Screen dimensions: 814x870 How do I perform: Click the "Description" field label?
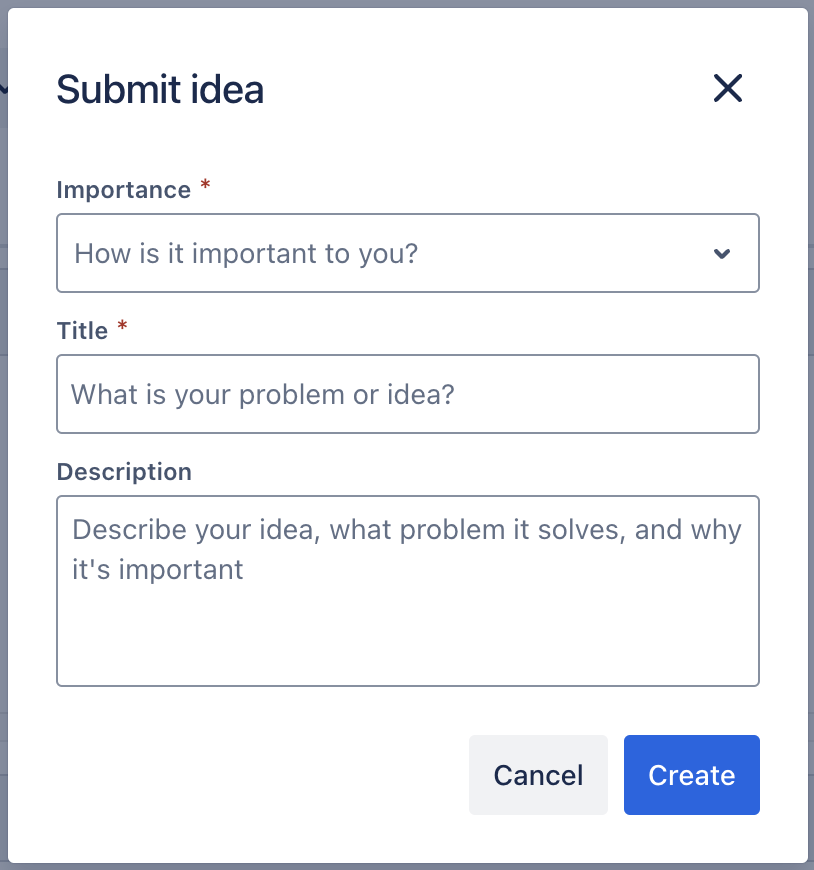pyautogui.click(x=124, y=472)
